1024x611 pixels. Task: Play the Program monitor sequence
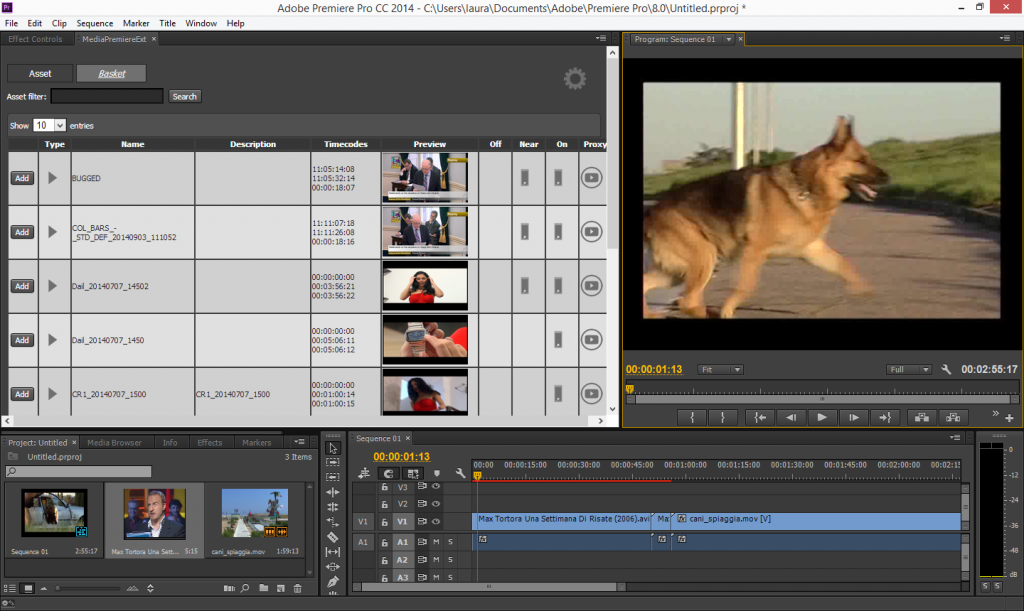822,418
